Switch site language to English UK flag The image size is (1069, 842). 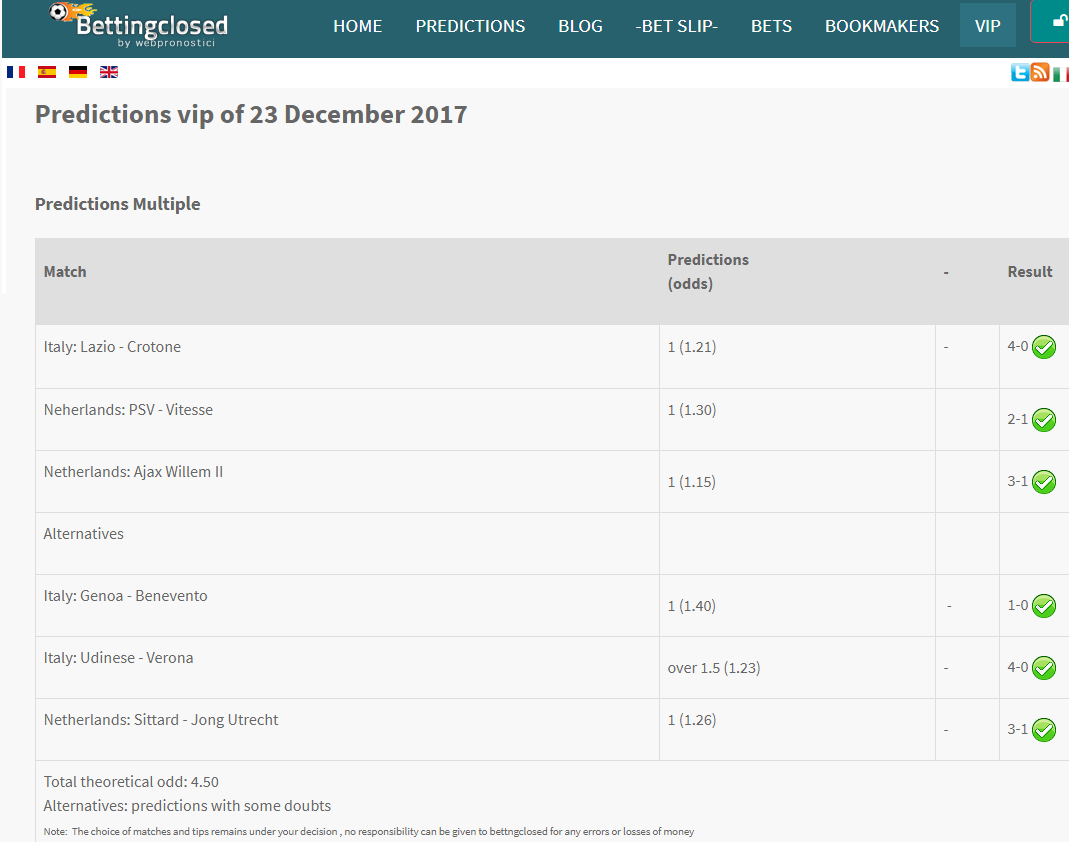[109, 72]
